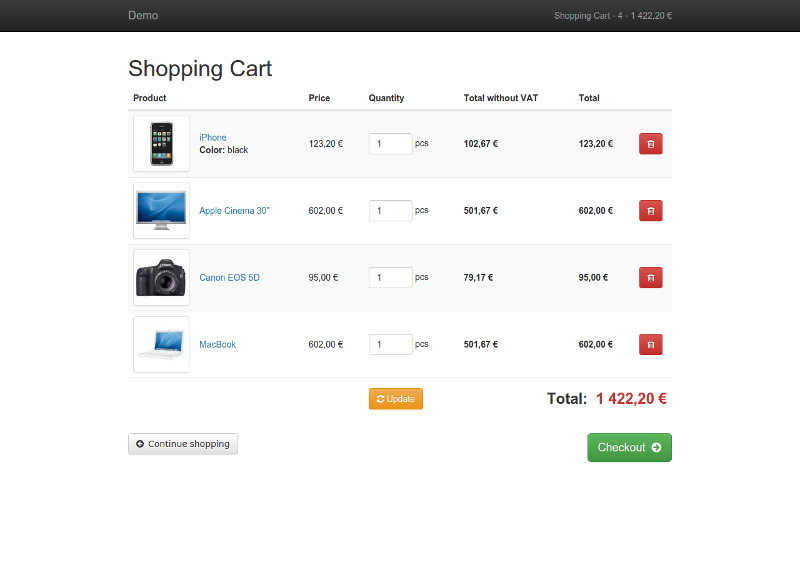Image resolution: width=800 pixels, height=587 pixels.
Task: Focus the iPhone quantity field
Action: [x=390, y=144]
